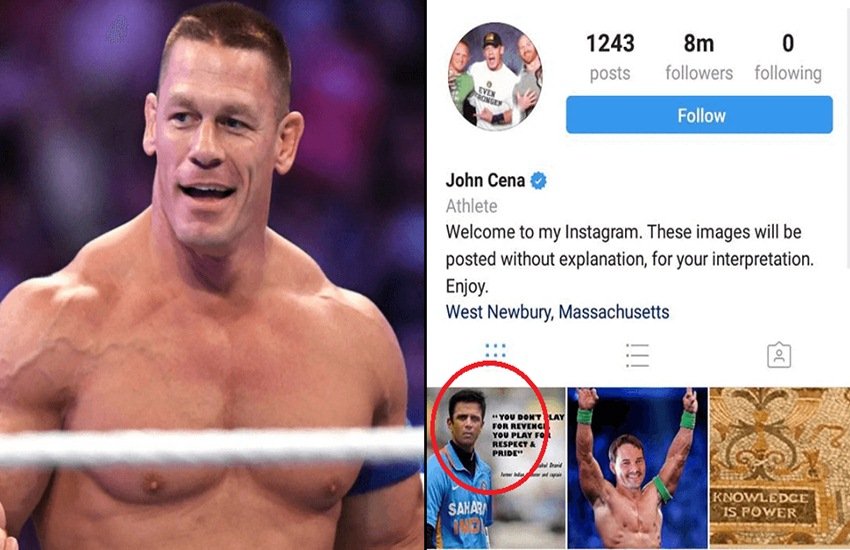This screenshot has height=550, width=850.
Task: Open the wrestler with raised arms post
Action: tap(638, 468)
